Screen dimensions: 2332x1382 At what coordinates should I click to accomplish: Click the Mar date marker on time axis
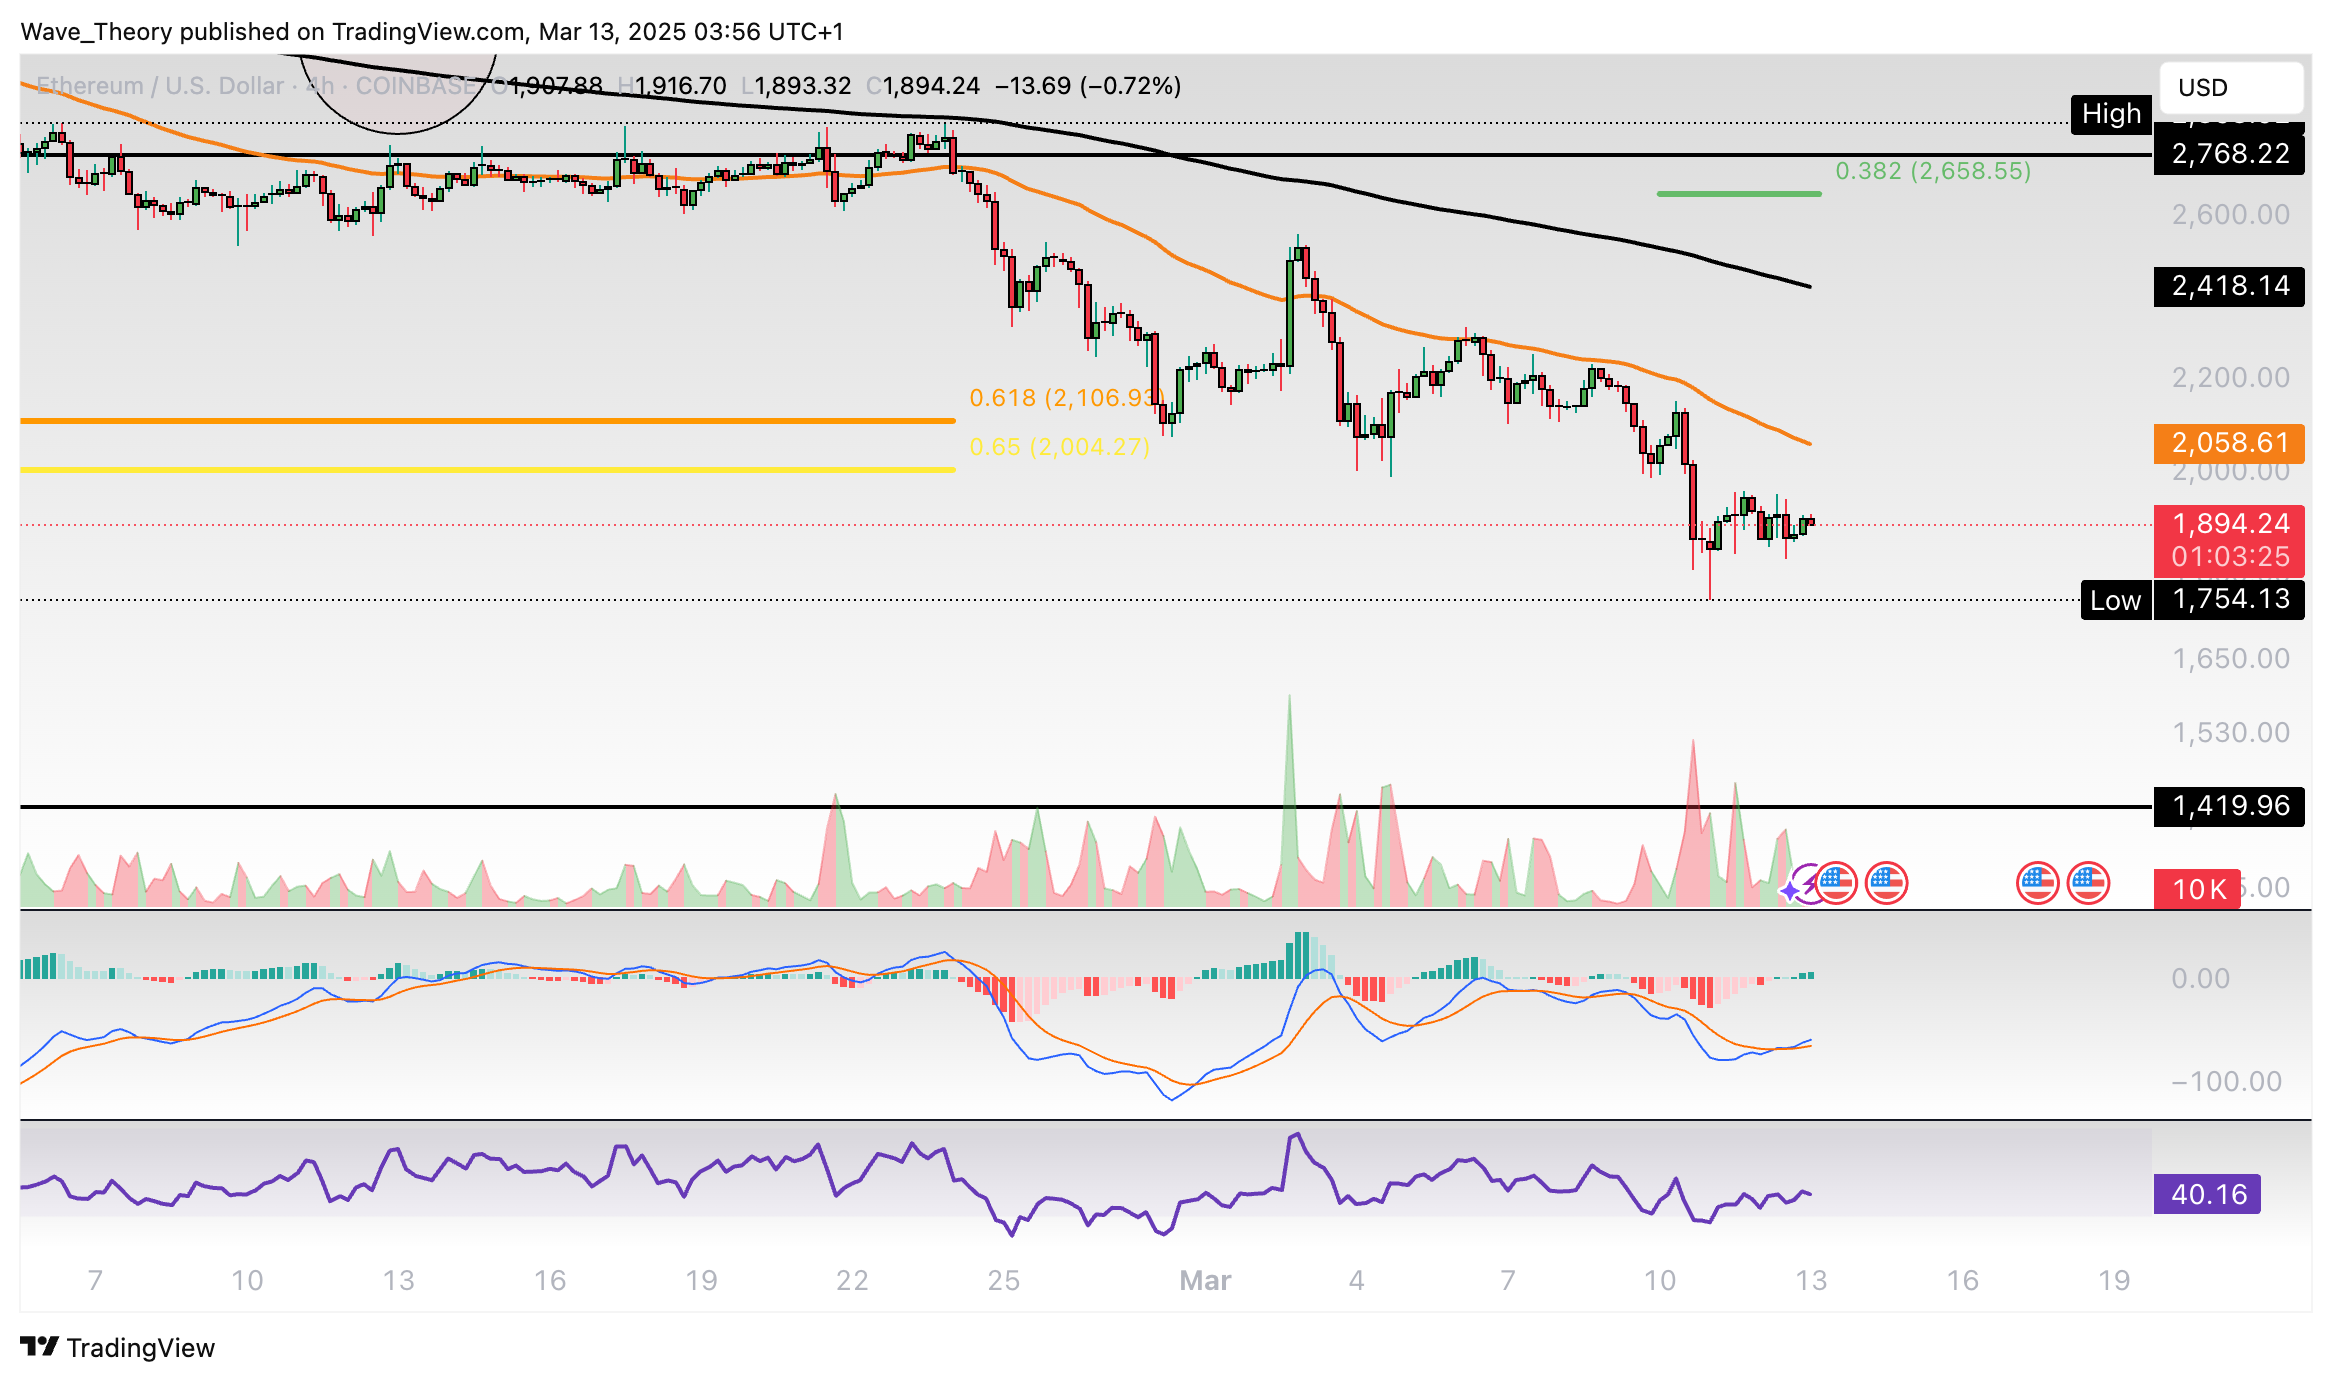coord(1205,1280)
